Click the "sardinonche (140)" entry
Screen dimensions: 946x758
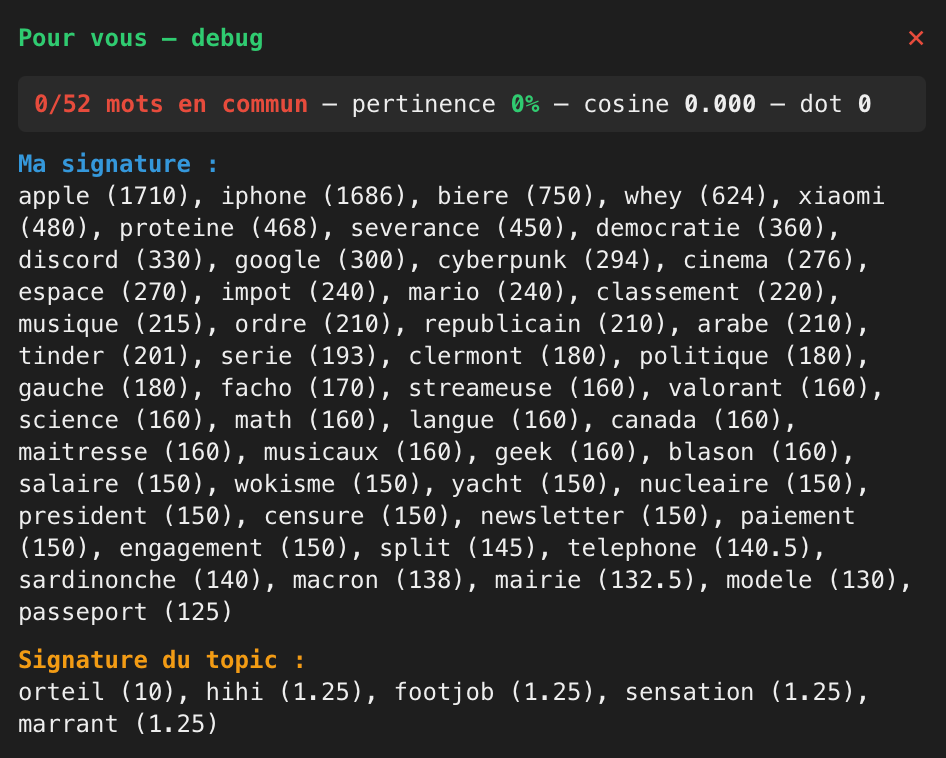click(147, 580)
